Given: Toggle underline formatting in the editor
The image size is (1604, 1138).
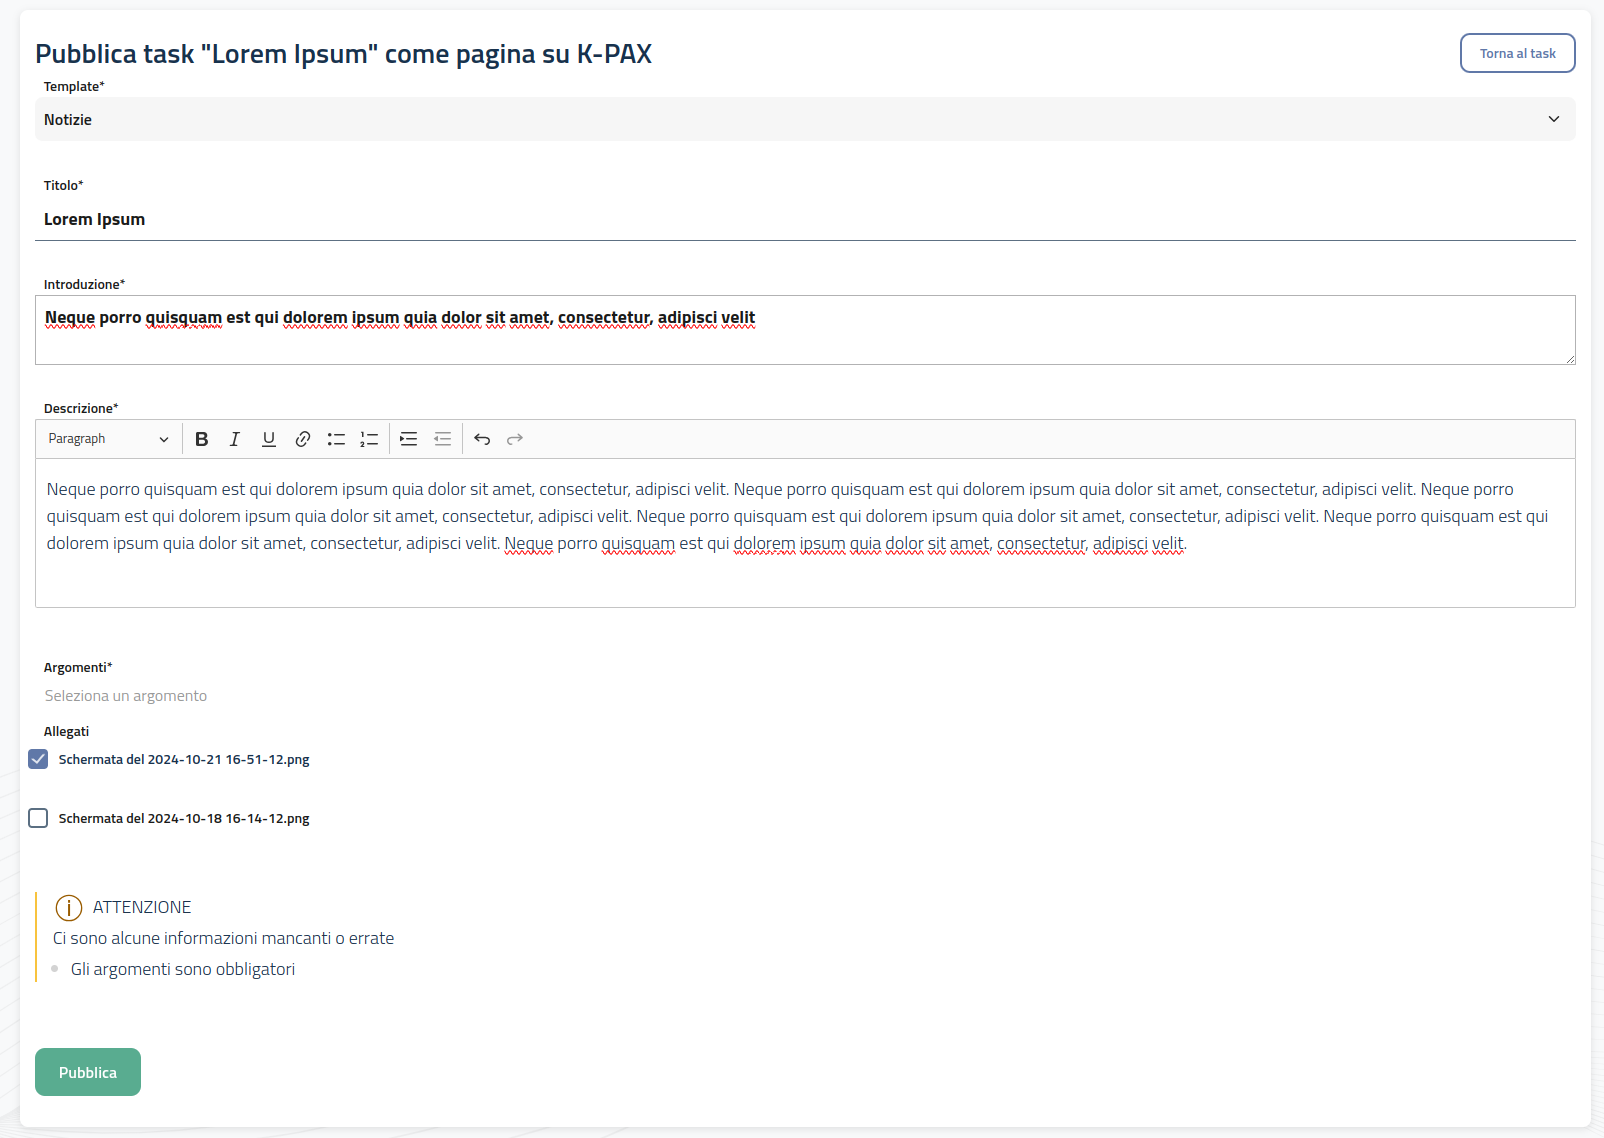Looking at the screenshot, I should (269, 439).
